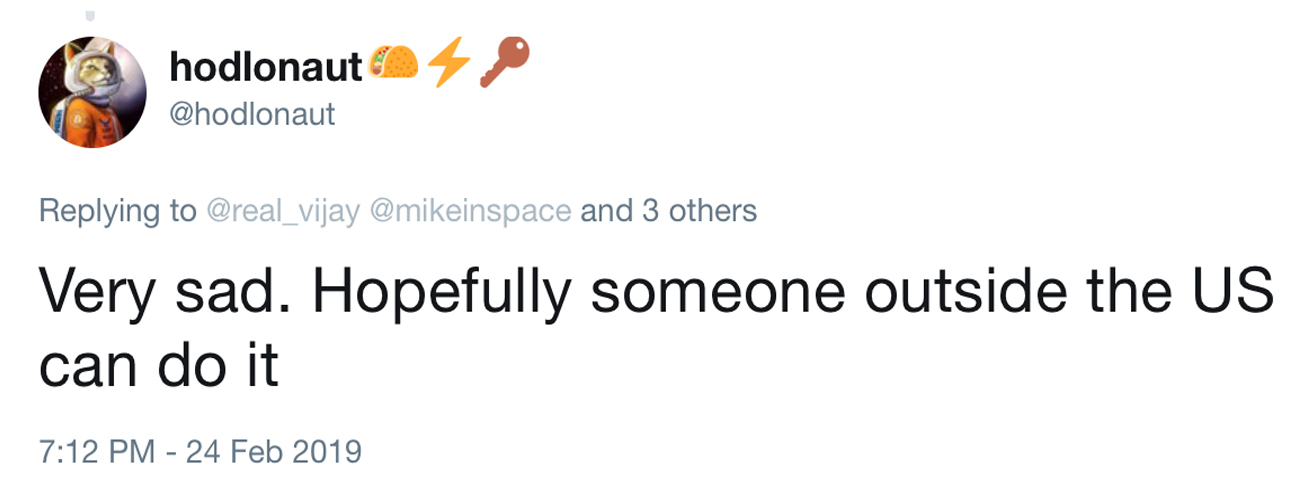Expand the "and 3 others" recipients
The width and height of the screenshot is (1300, 500).
point(668,211)
